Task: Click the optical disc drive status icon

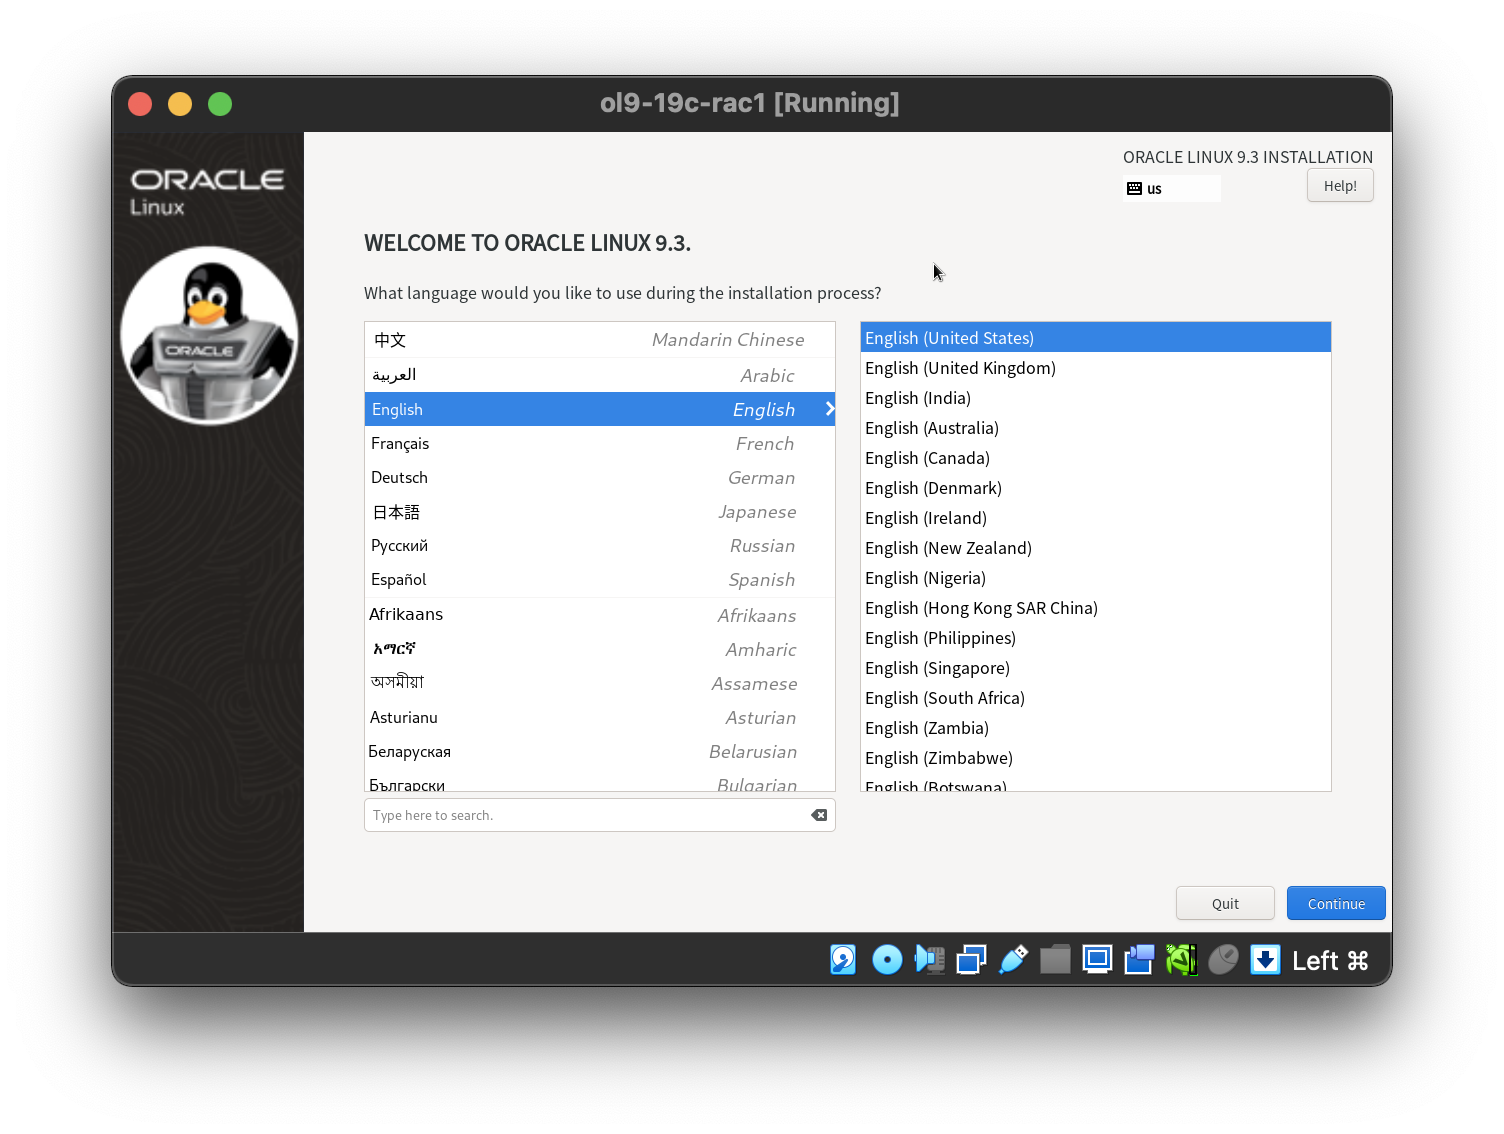Action: [x=887, y=960]
